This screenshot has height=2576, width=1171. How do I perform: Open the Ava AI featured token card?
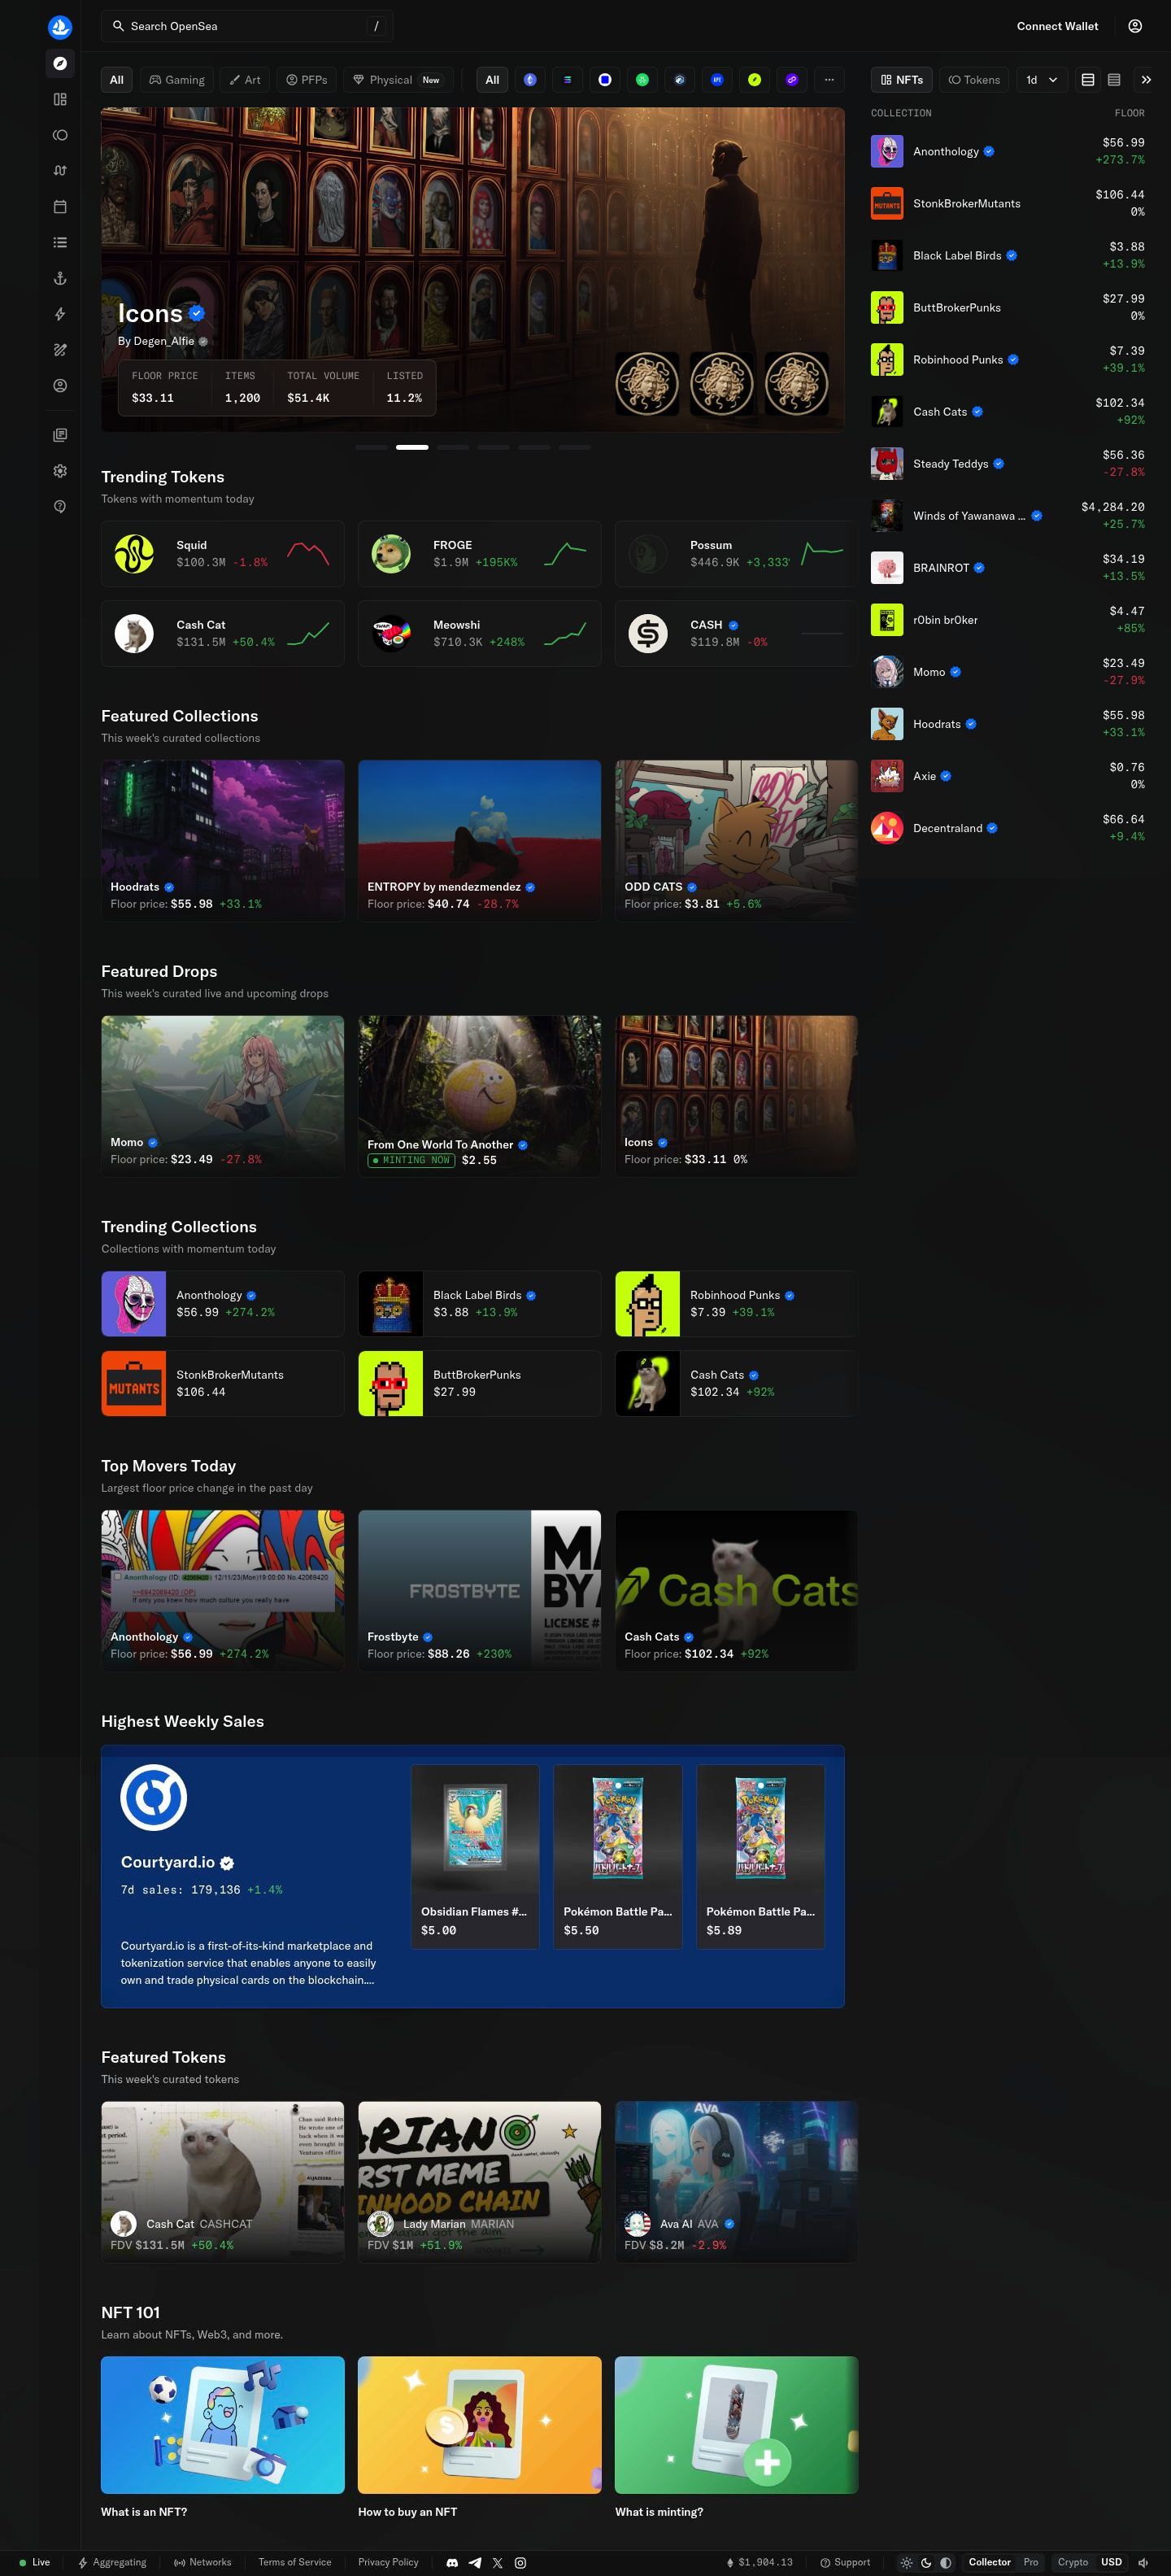[x=736, y=2181]
